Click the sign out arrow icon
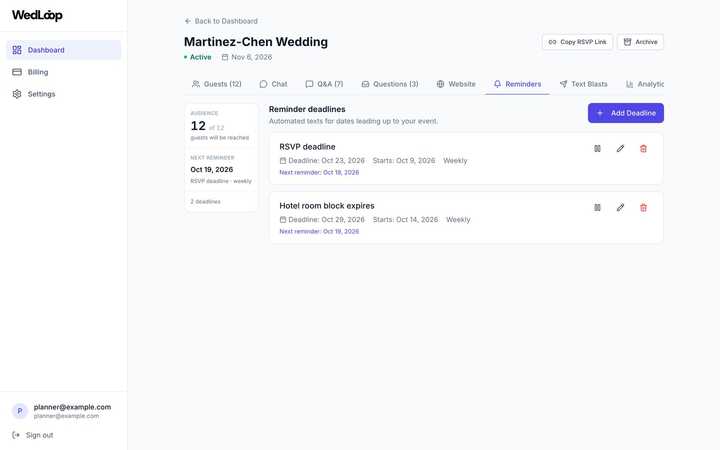This screenshot has height=450, width=720. click(16, 435)
